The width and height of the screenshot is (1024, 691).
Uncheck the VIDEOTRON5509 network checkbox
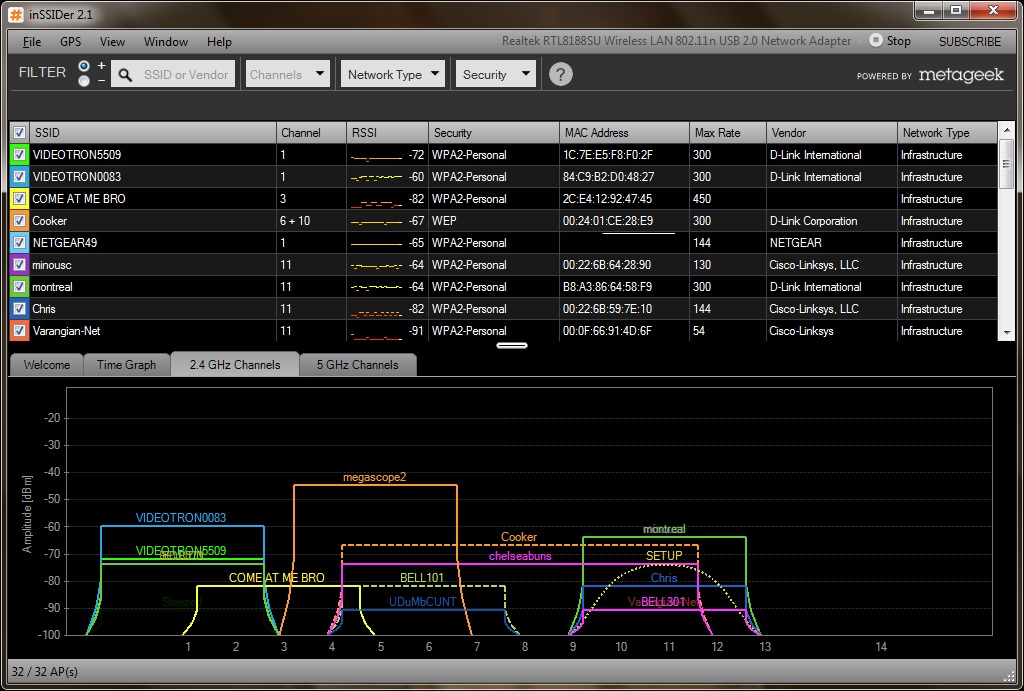19,155
